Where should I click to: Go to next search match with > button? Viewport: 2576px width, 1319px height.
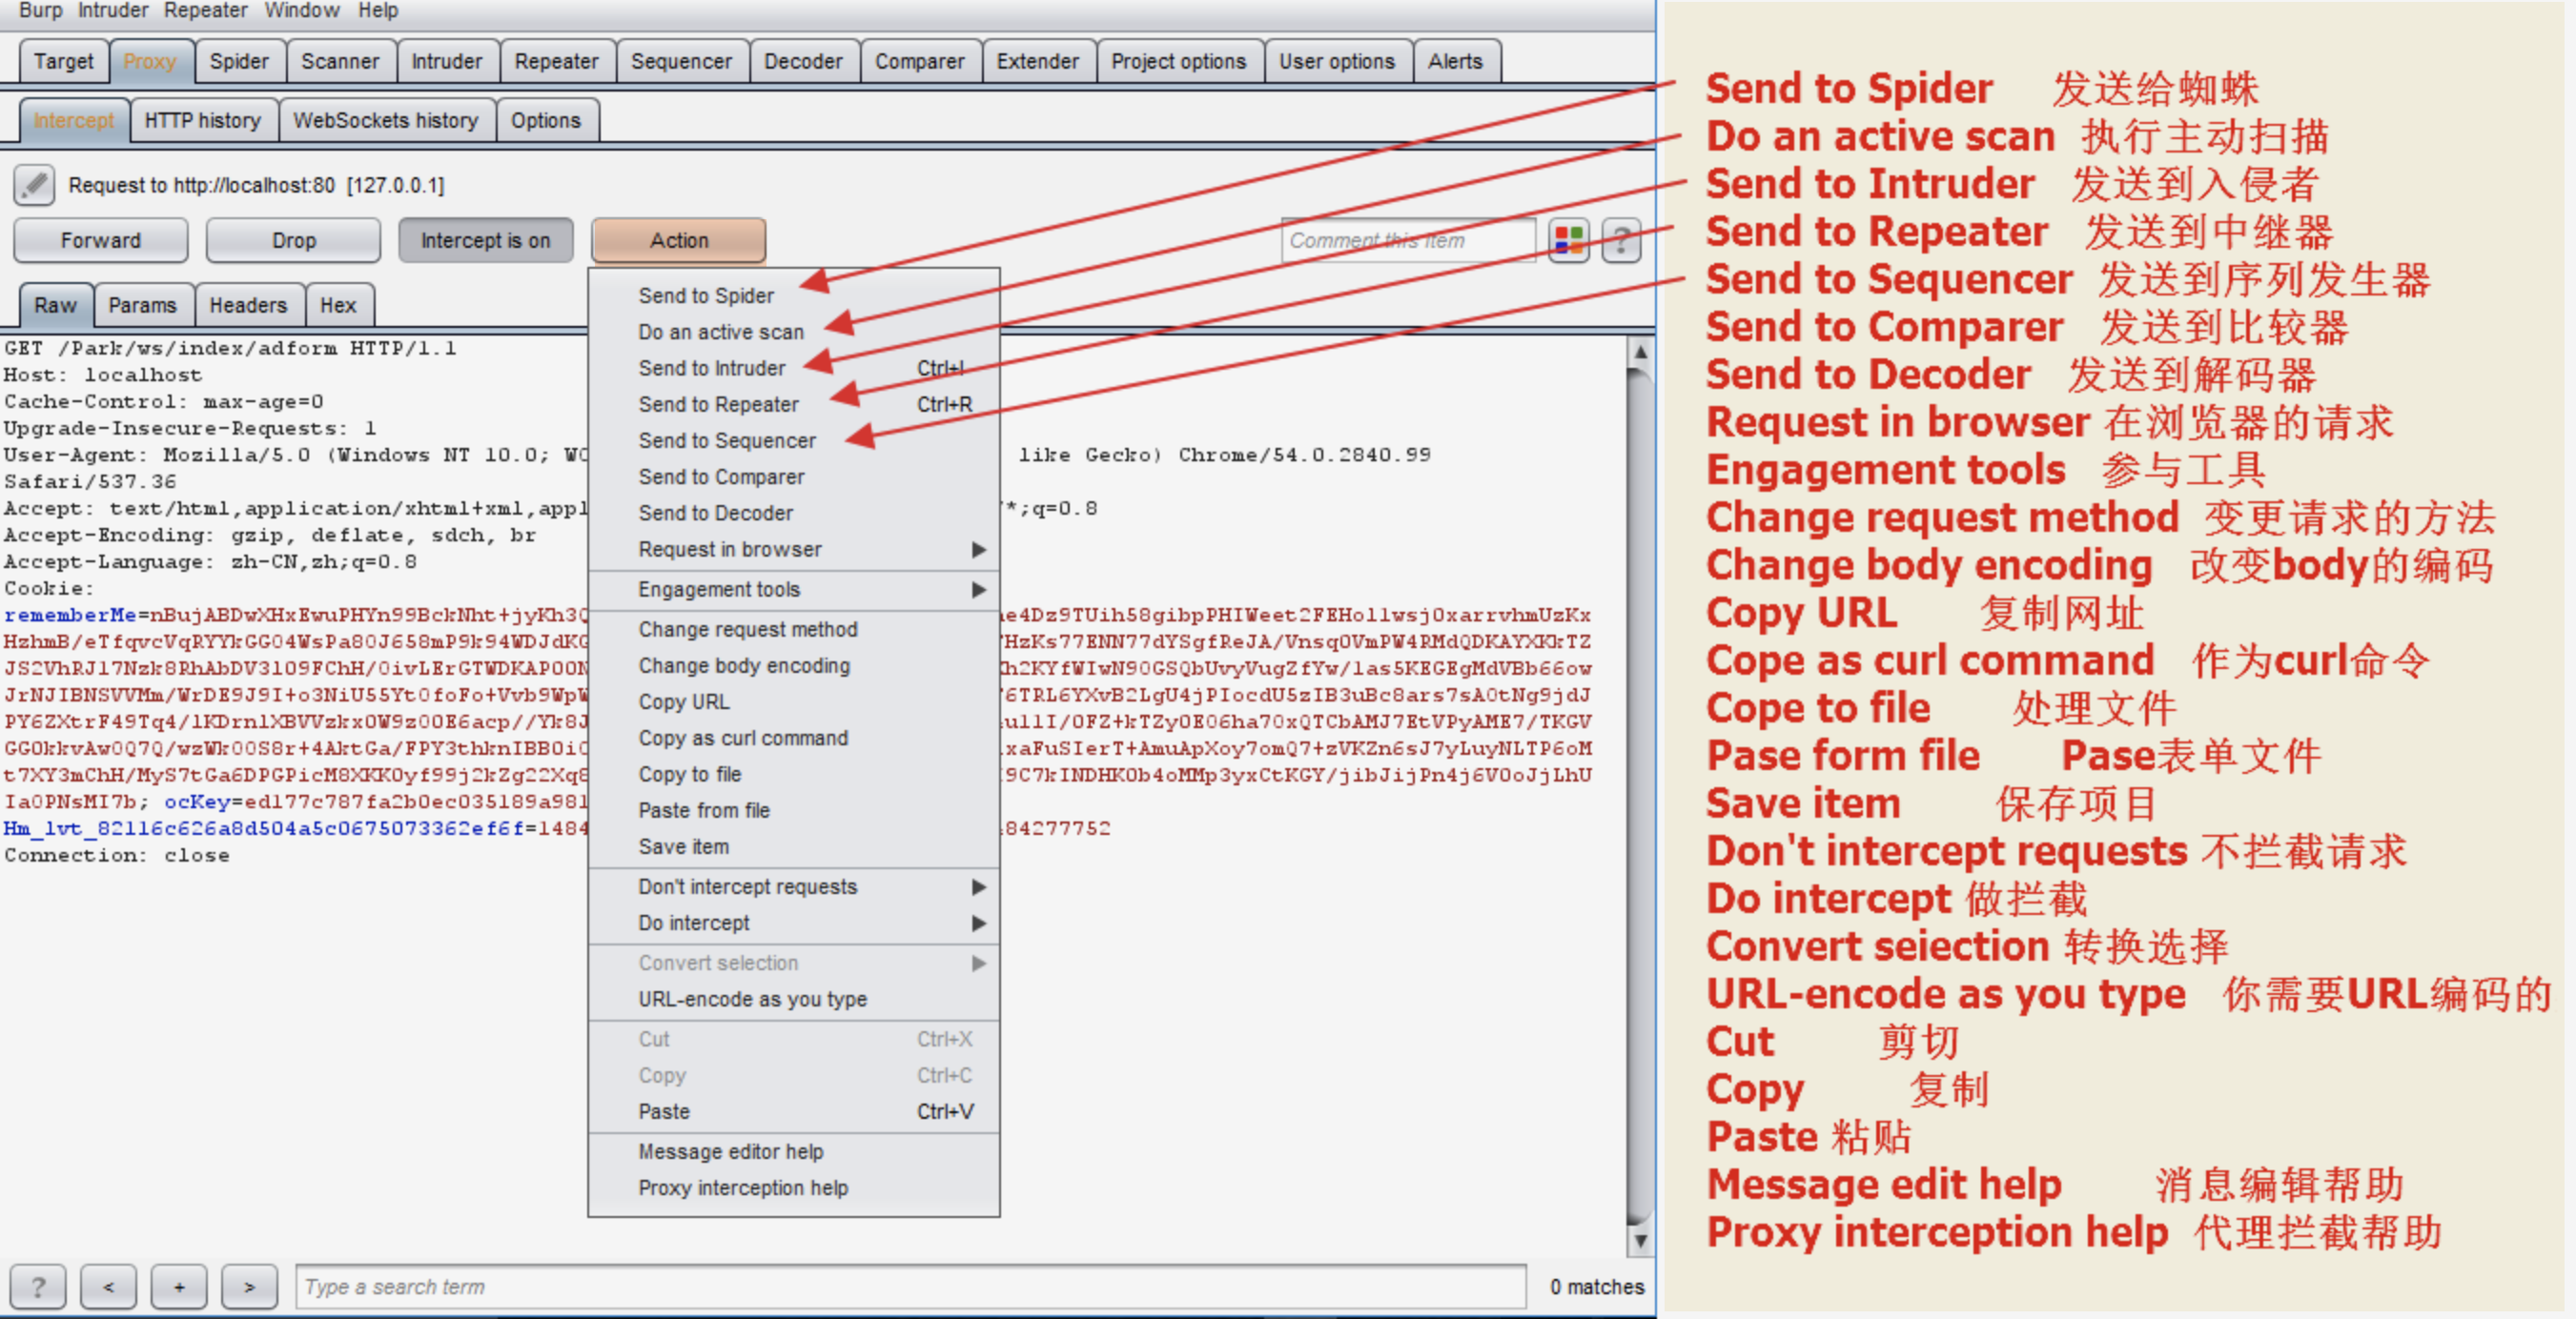pyautogui.click(x=249, y=1286)
